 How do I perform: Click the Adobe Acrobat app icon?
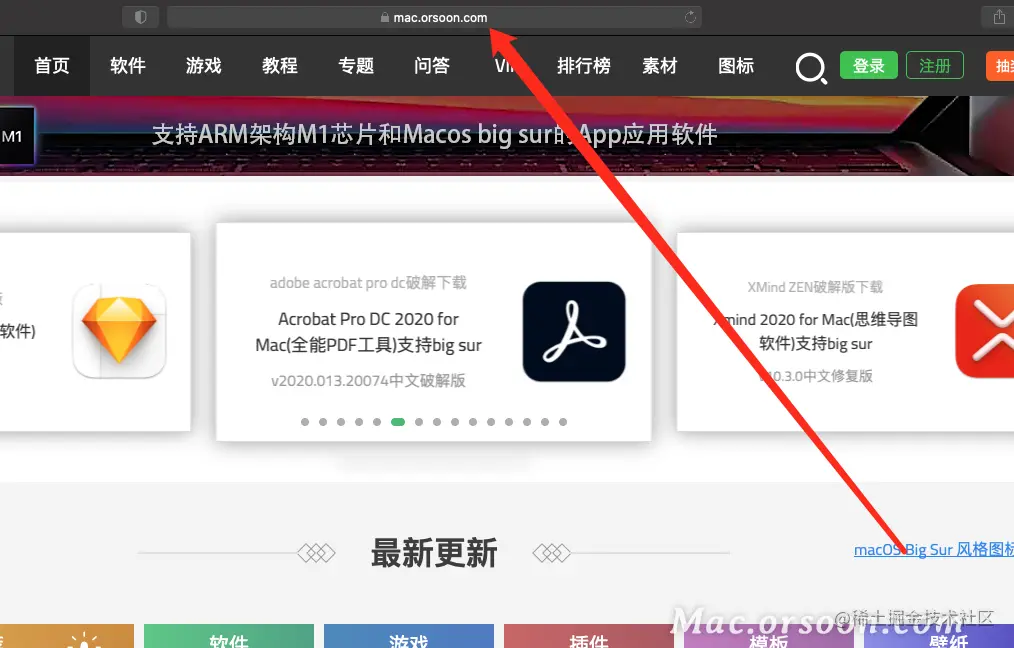coord(574,331)
